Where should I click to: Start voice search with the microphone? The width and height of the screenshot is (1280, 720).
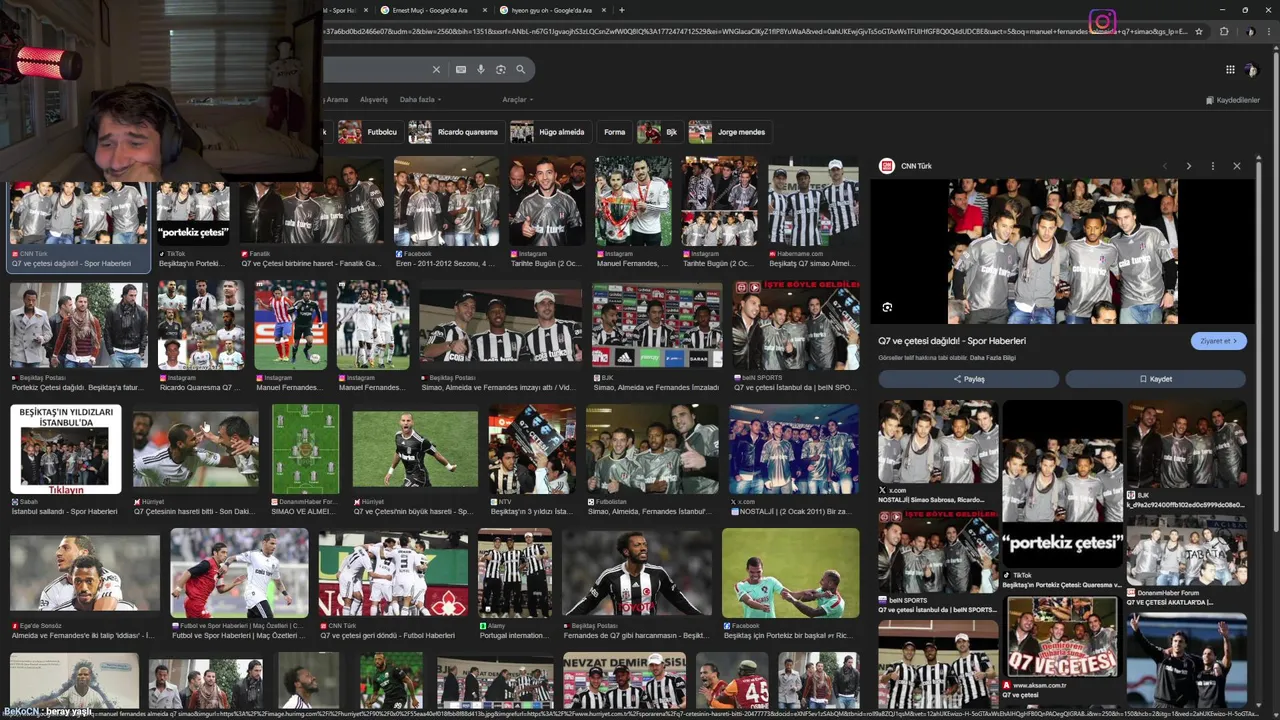(x=481, y=70)
